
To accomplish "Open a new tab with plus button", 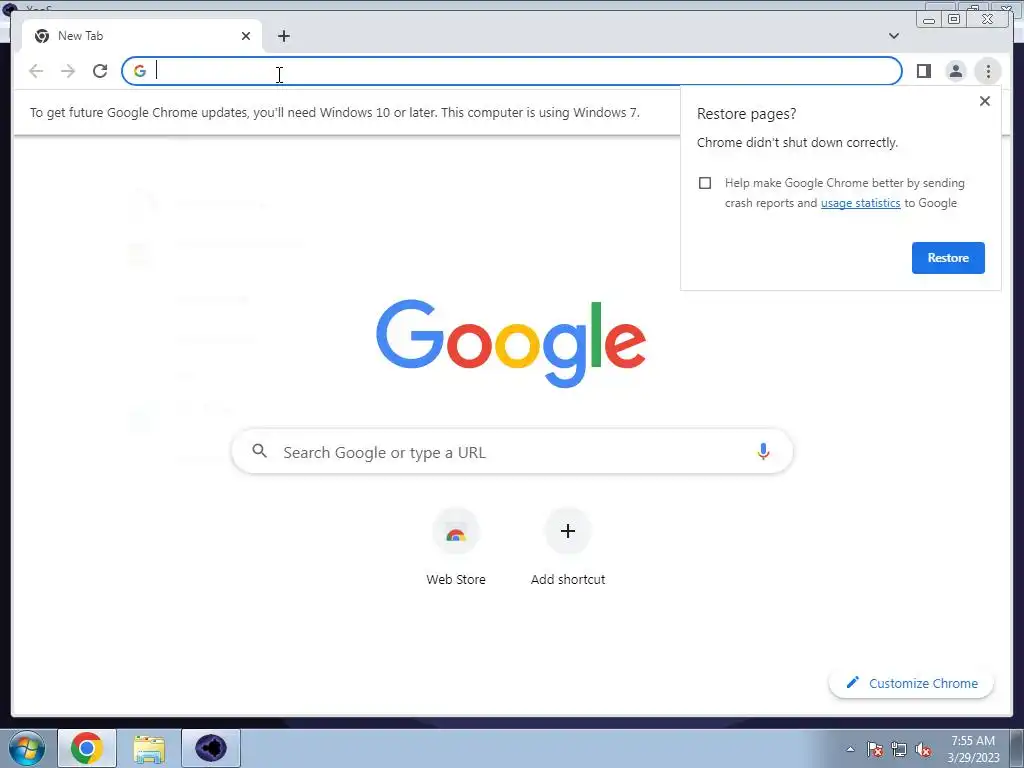I will (x=283, y=36).
